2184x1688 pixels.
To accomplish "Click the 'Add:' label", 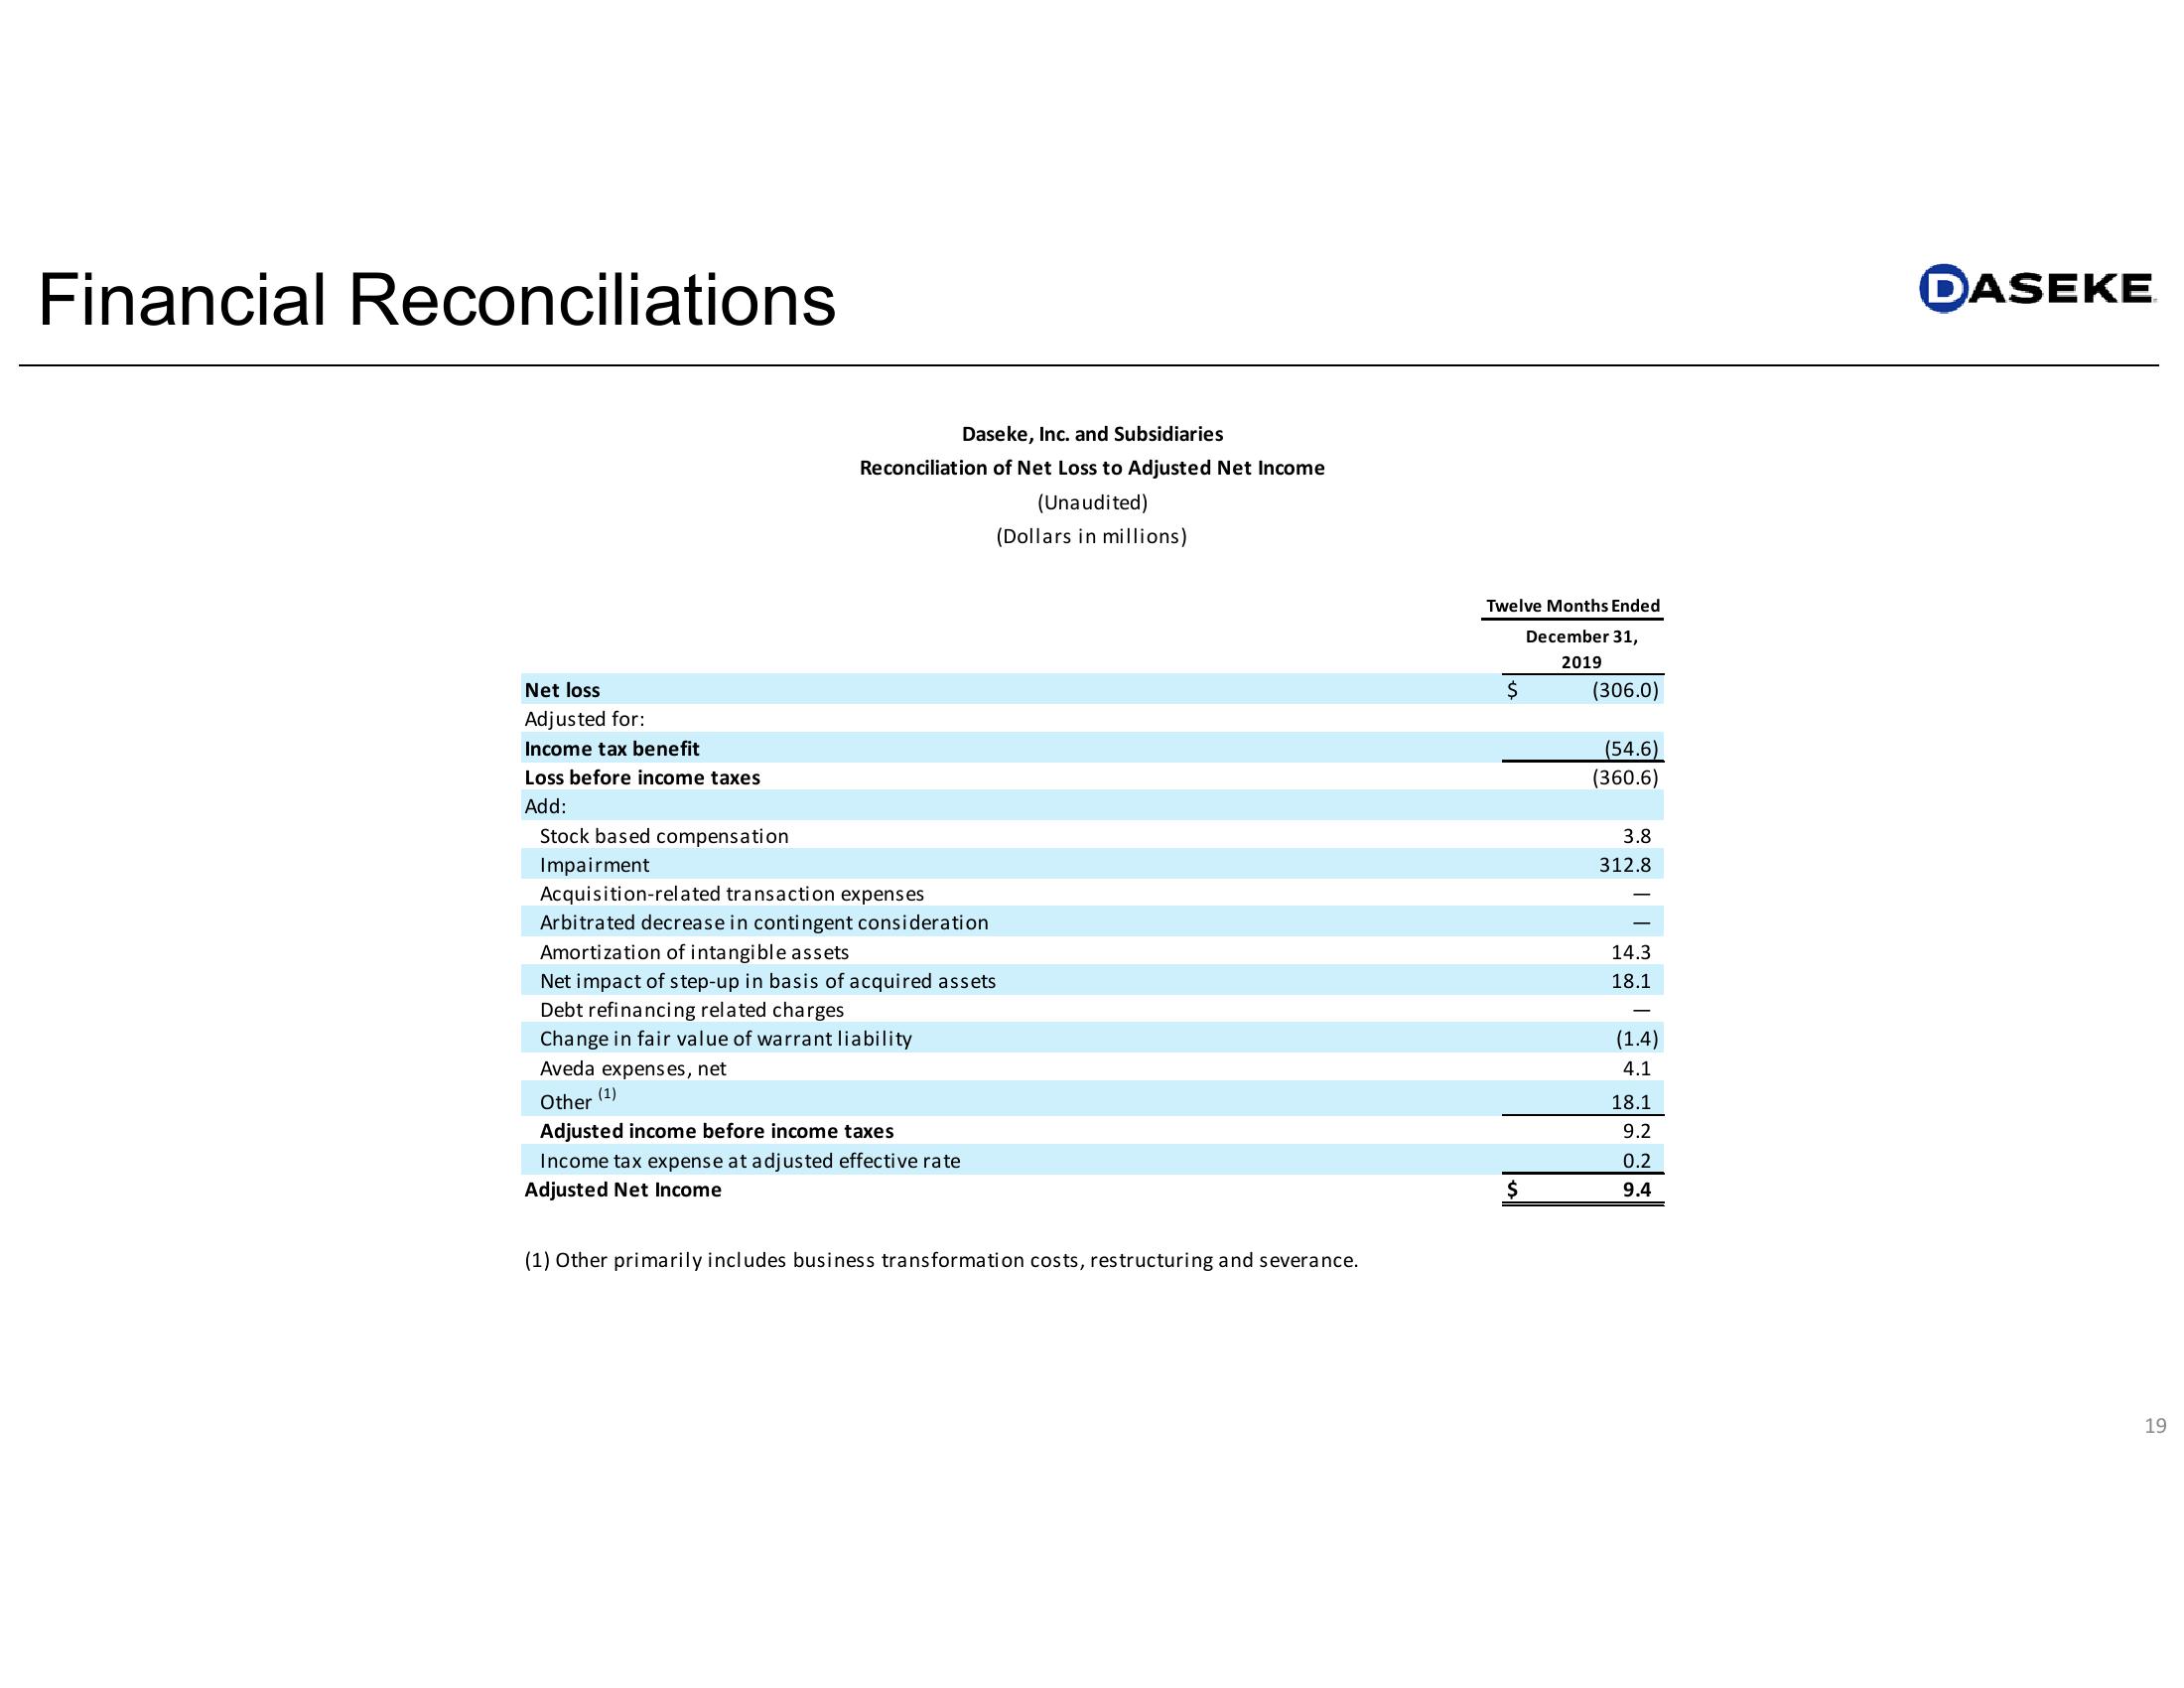I will (x=545, y=806).
